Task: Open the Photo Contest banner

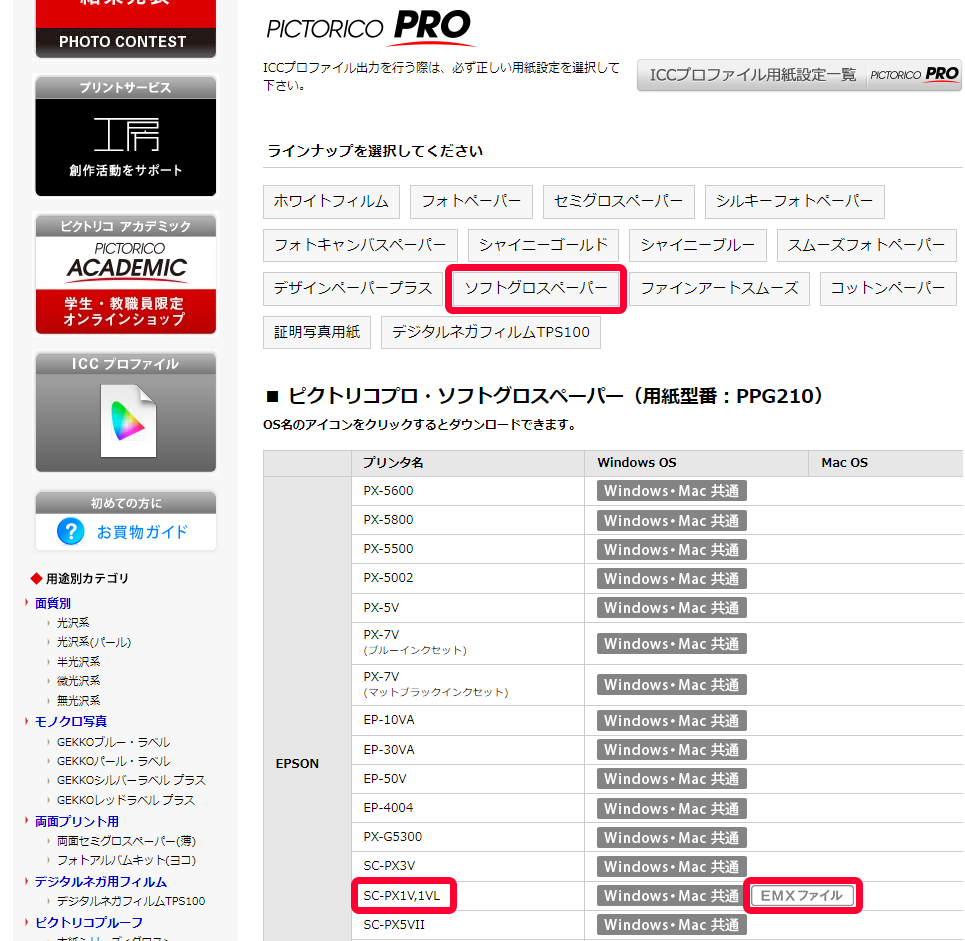Action: click(x=125, y=29)
